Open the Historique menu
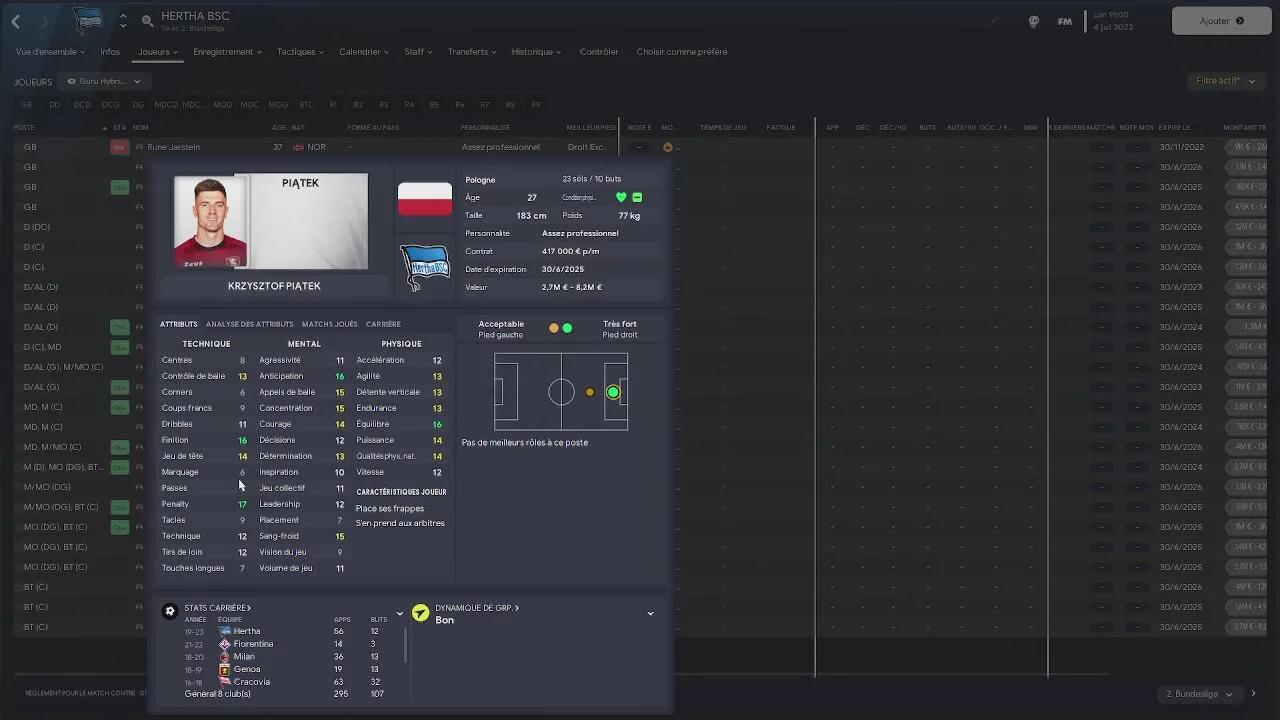The height and width of the screenshot is (720, 1280). pyautogui.click(x=536, y=52)
